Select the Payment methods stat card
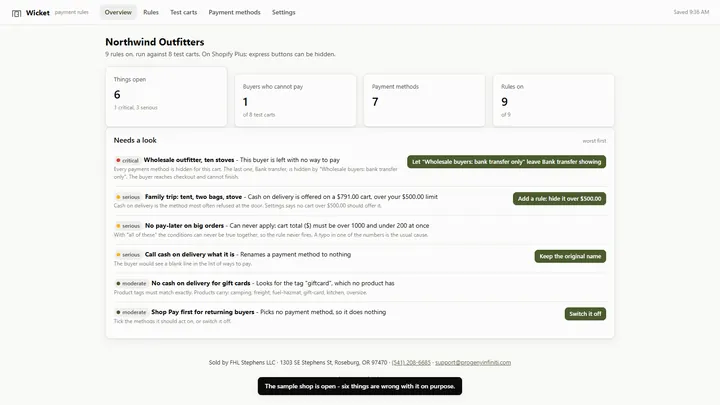 424,100
